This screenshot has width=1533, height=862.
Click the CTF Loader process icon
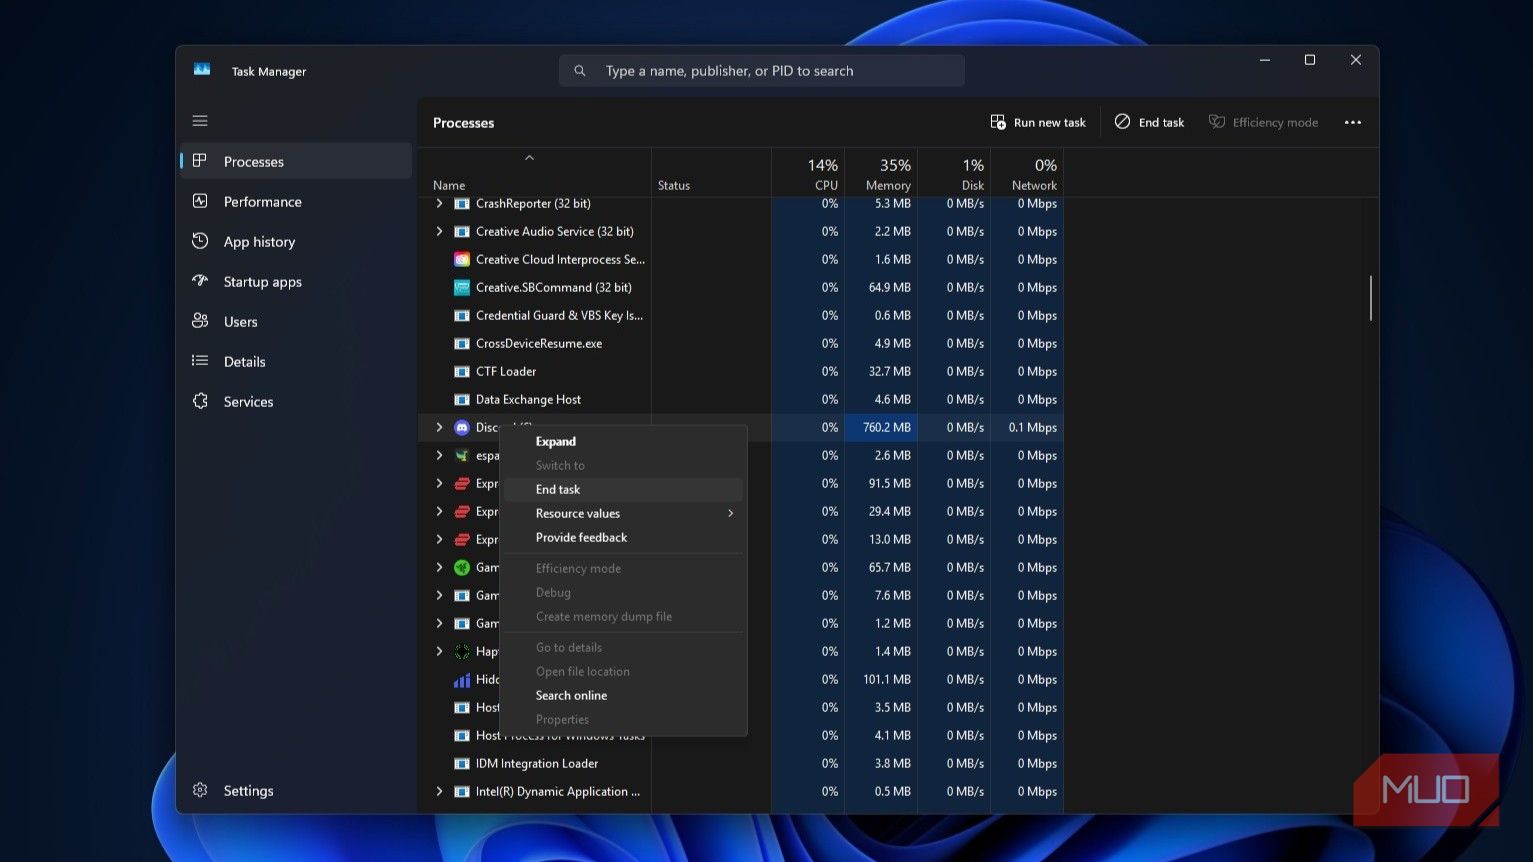462,371
